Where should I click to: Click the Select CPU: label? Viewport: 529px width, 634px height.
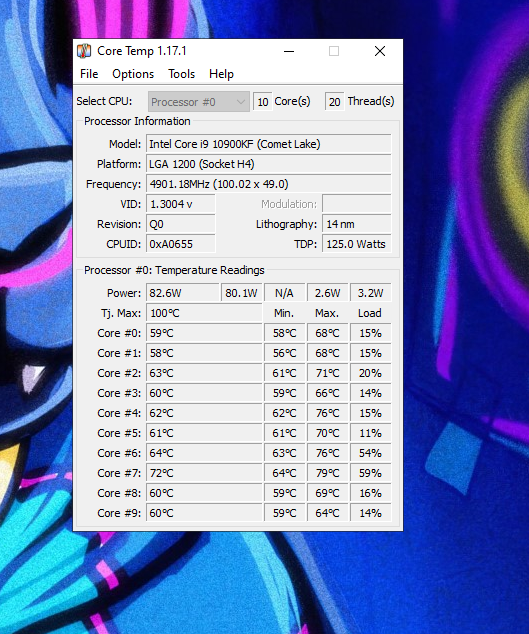[104, 101]
